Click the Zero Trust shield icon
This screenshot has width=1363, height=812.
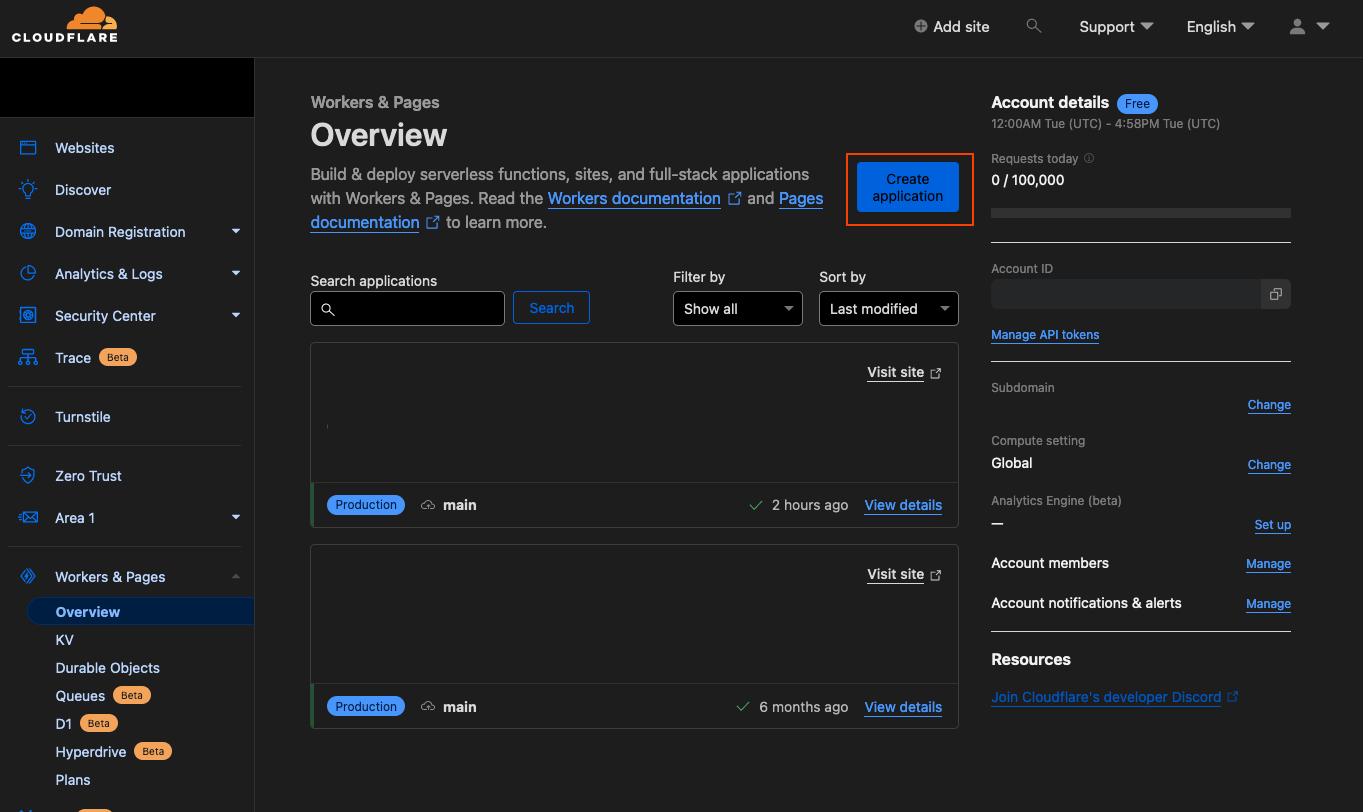28,476
